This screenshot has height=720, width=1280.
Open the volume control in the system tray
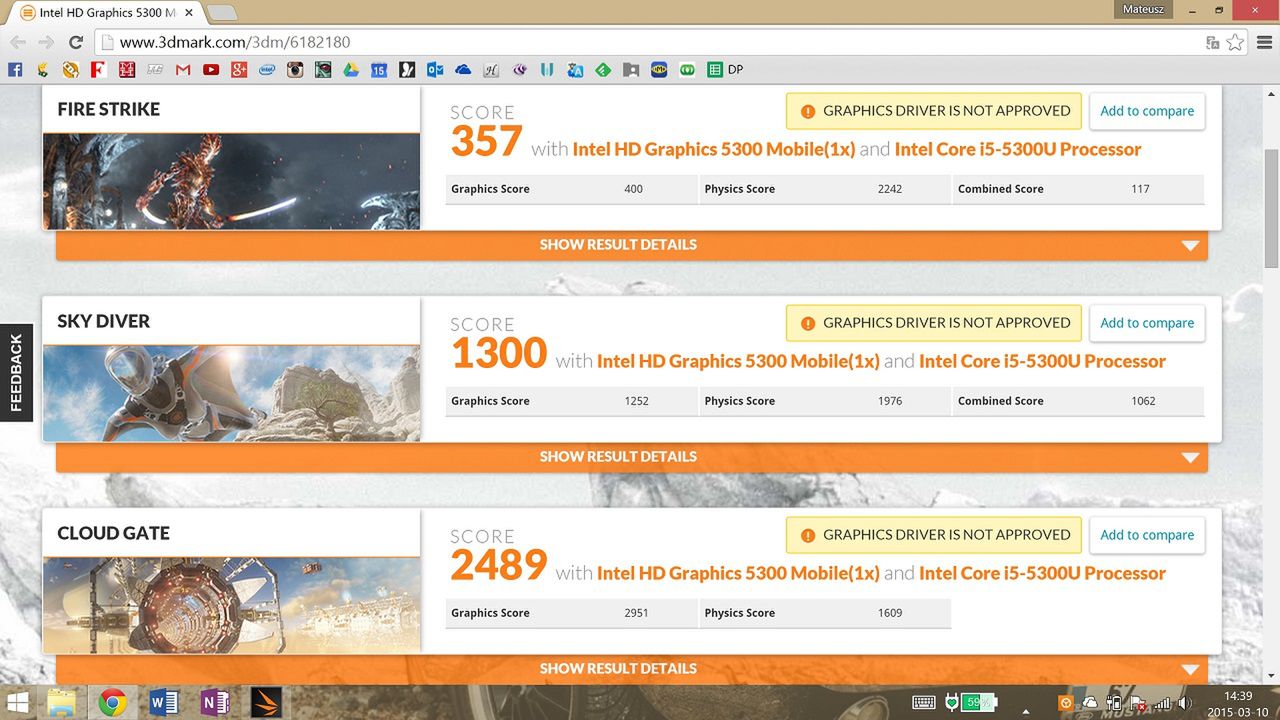click(x=1184, y=704)
